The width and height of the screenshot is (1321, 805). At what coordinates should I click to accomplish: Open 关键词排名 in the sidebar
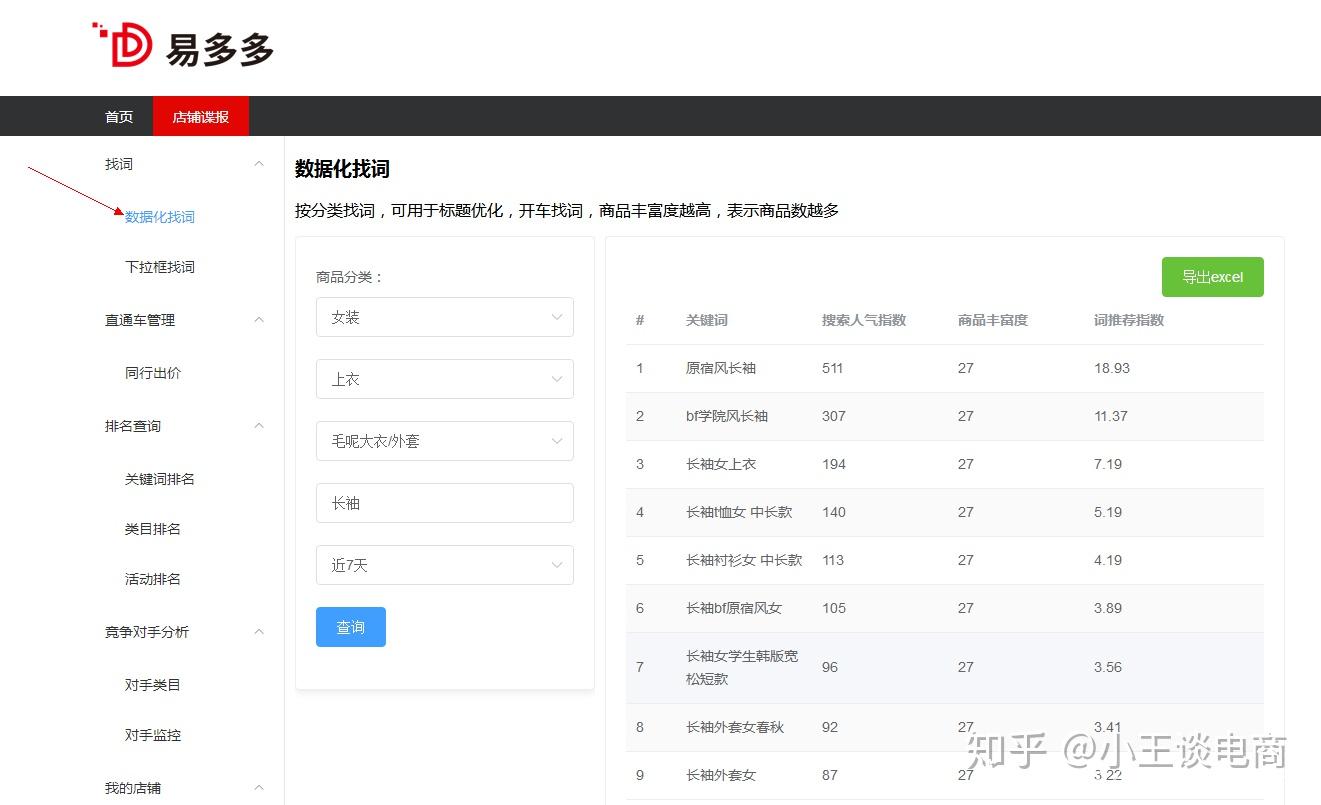coord(160,479)
